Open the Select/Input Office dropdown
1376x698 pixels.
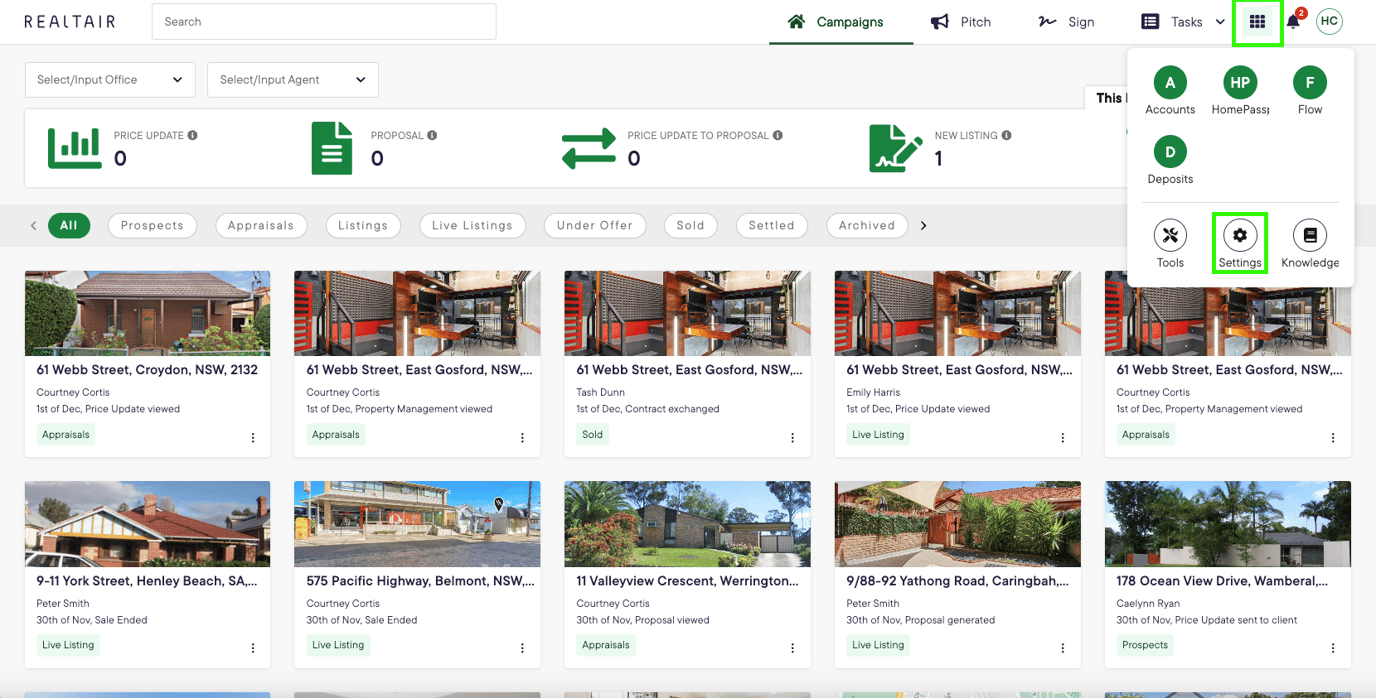click(109, 79)
